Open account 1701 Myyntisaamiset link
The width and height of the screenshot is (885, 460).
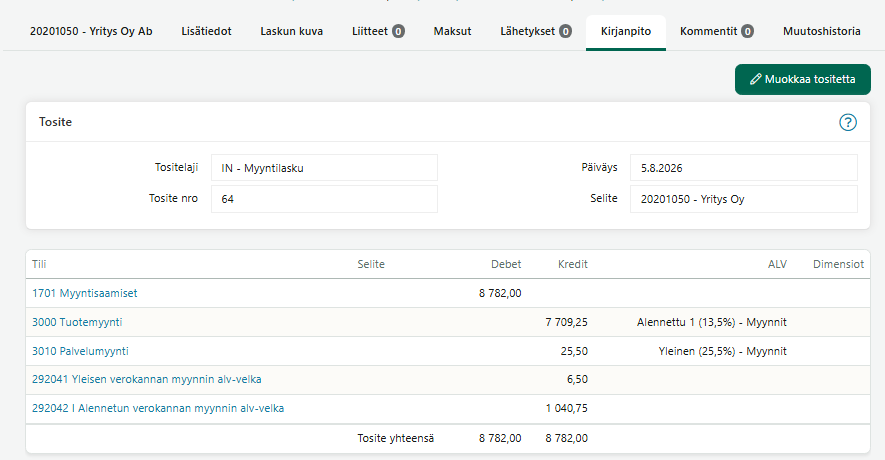coord(85,293)
